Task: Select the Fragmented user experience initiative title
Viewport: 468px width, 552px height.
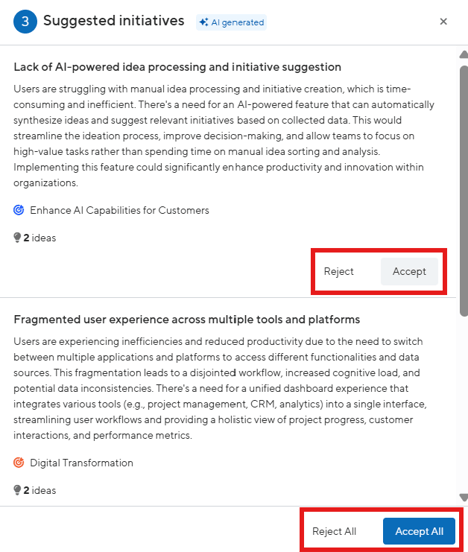Action: click(x=187, y=319)
